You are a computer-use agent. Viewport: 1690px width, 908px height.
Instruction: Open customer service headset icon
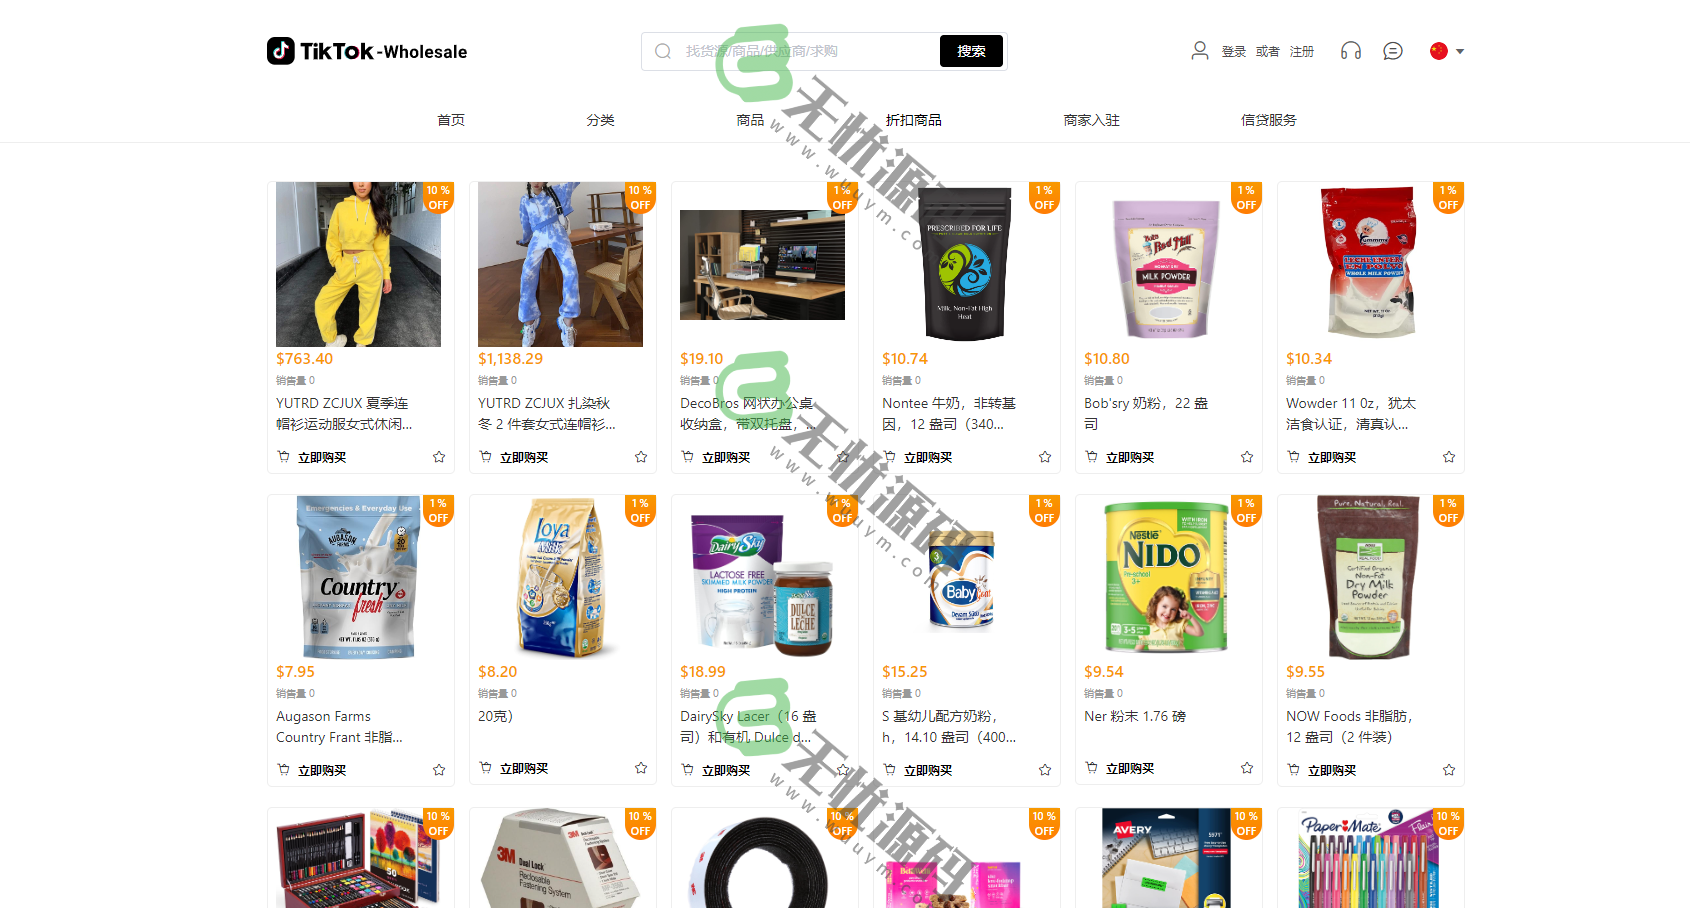(x=1351, y=51)
